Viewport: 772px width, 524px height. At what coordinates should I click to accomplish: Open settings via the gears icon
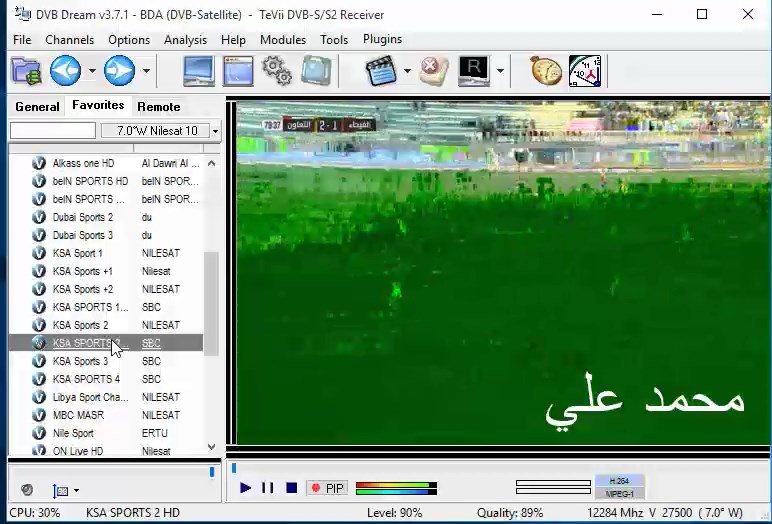[277, 70]
